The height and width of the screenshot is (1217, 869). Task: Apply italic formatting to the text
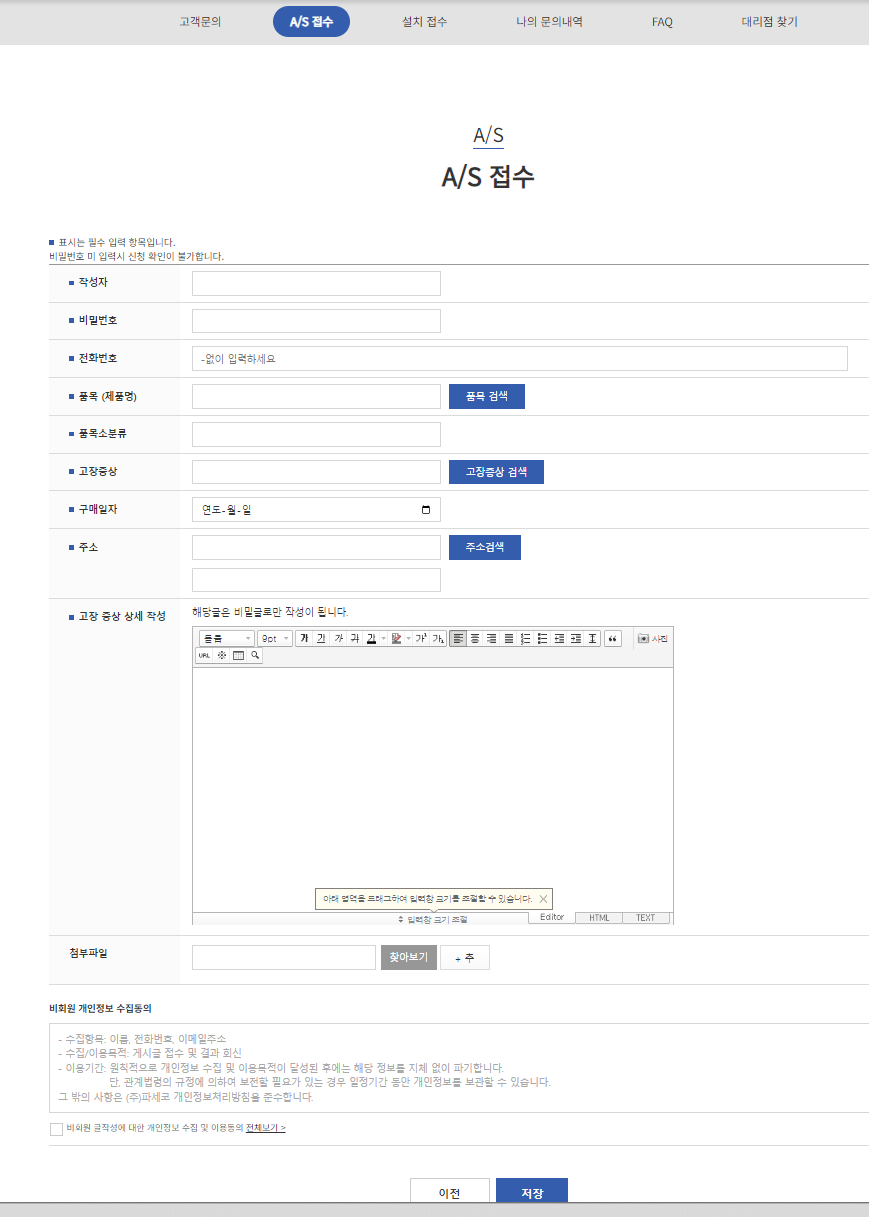click(x=336, y=637)
